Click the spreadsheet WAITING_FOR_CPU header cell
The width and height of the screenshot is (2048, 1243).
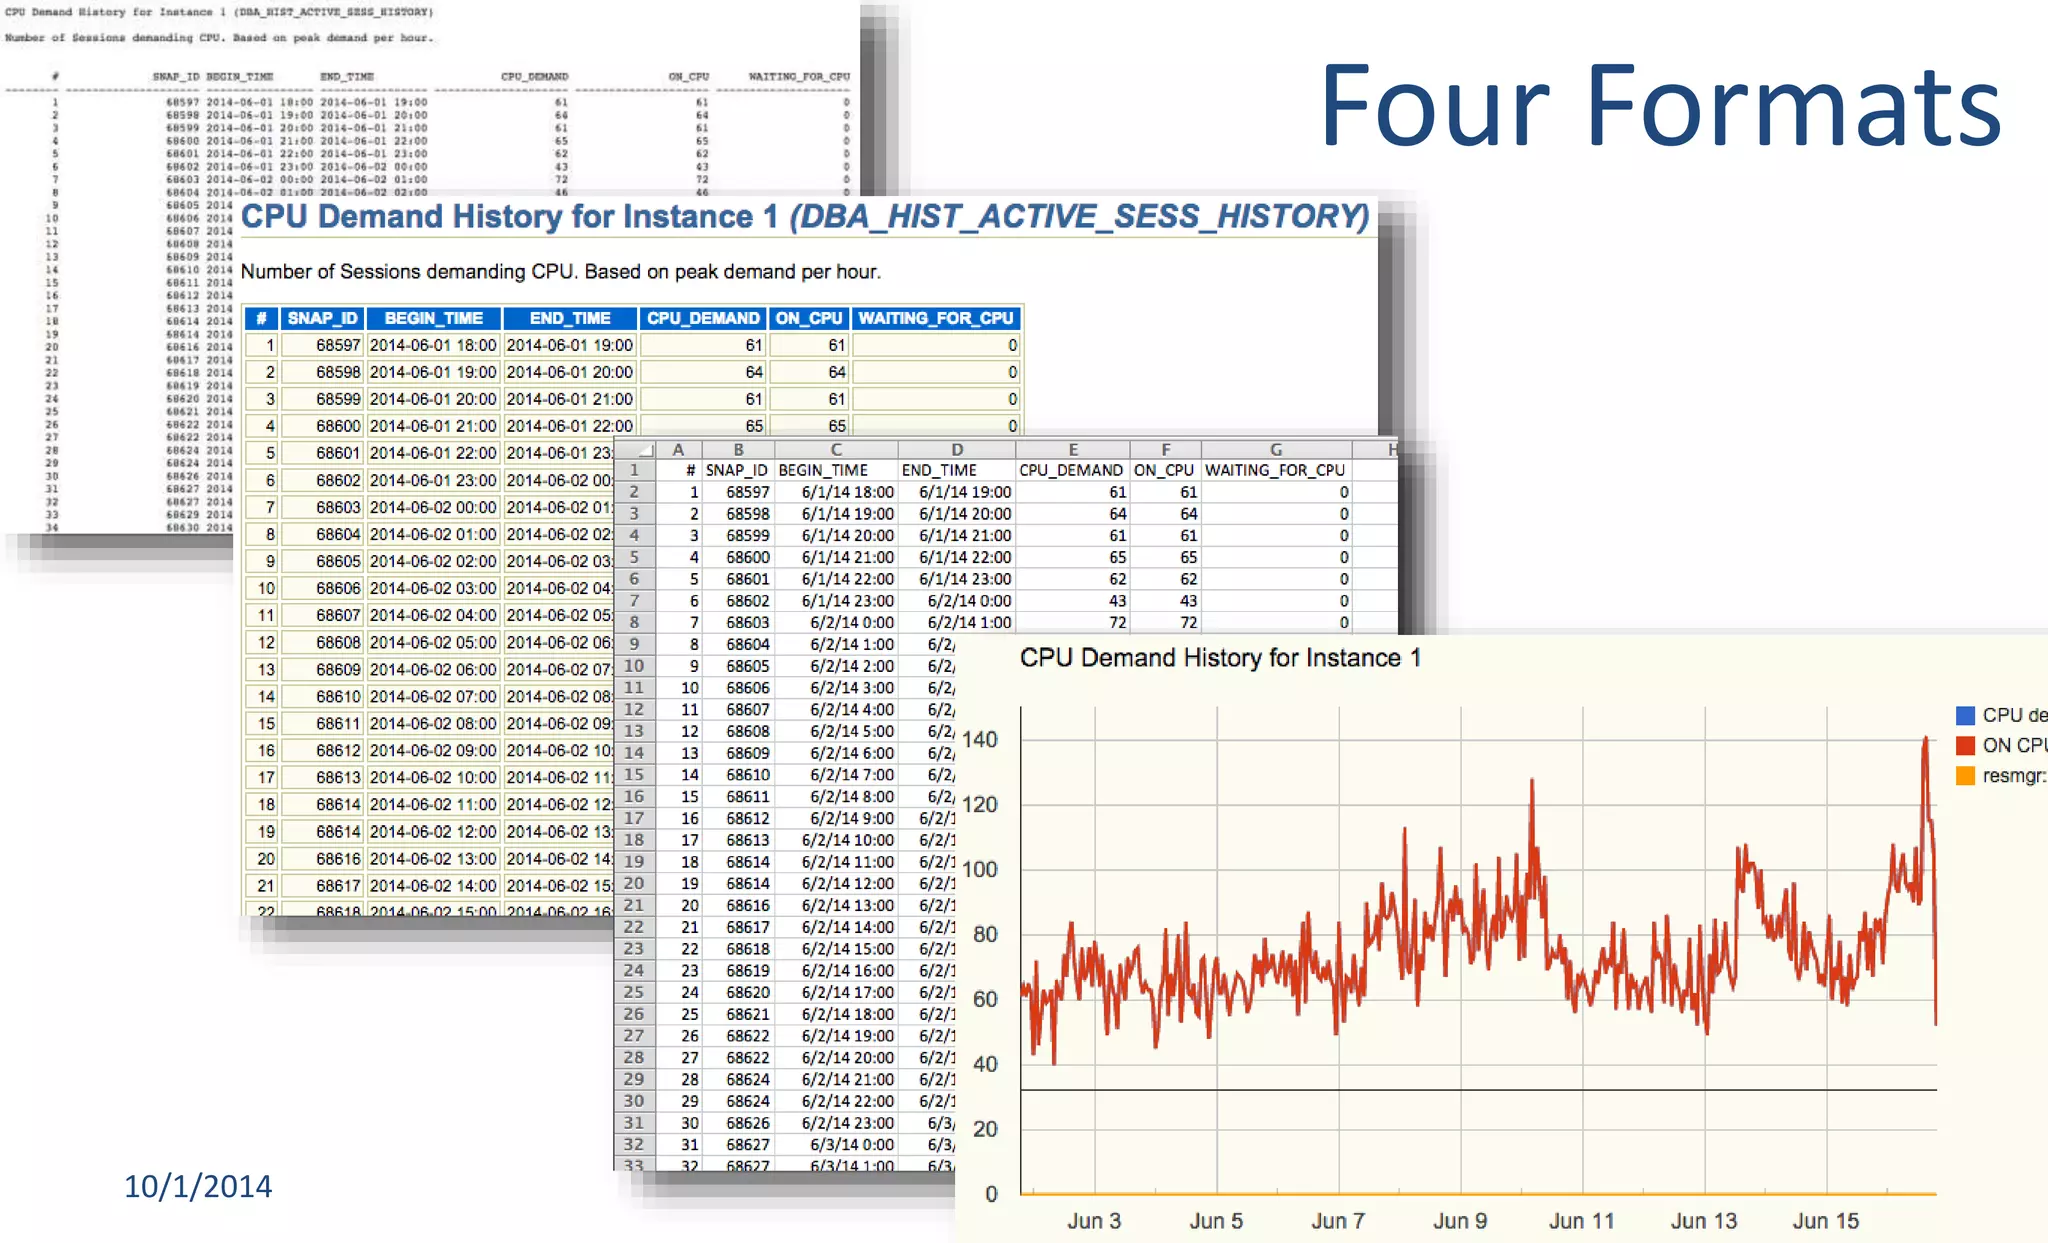pyautogui.click(x=1275, y=470)
